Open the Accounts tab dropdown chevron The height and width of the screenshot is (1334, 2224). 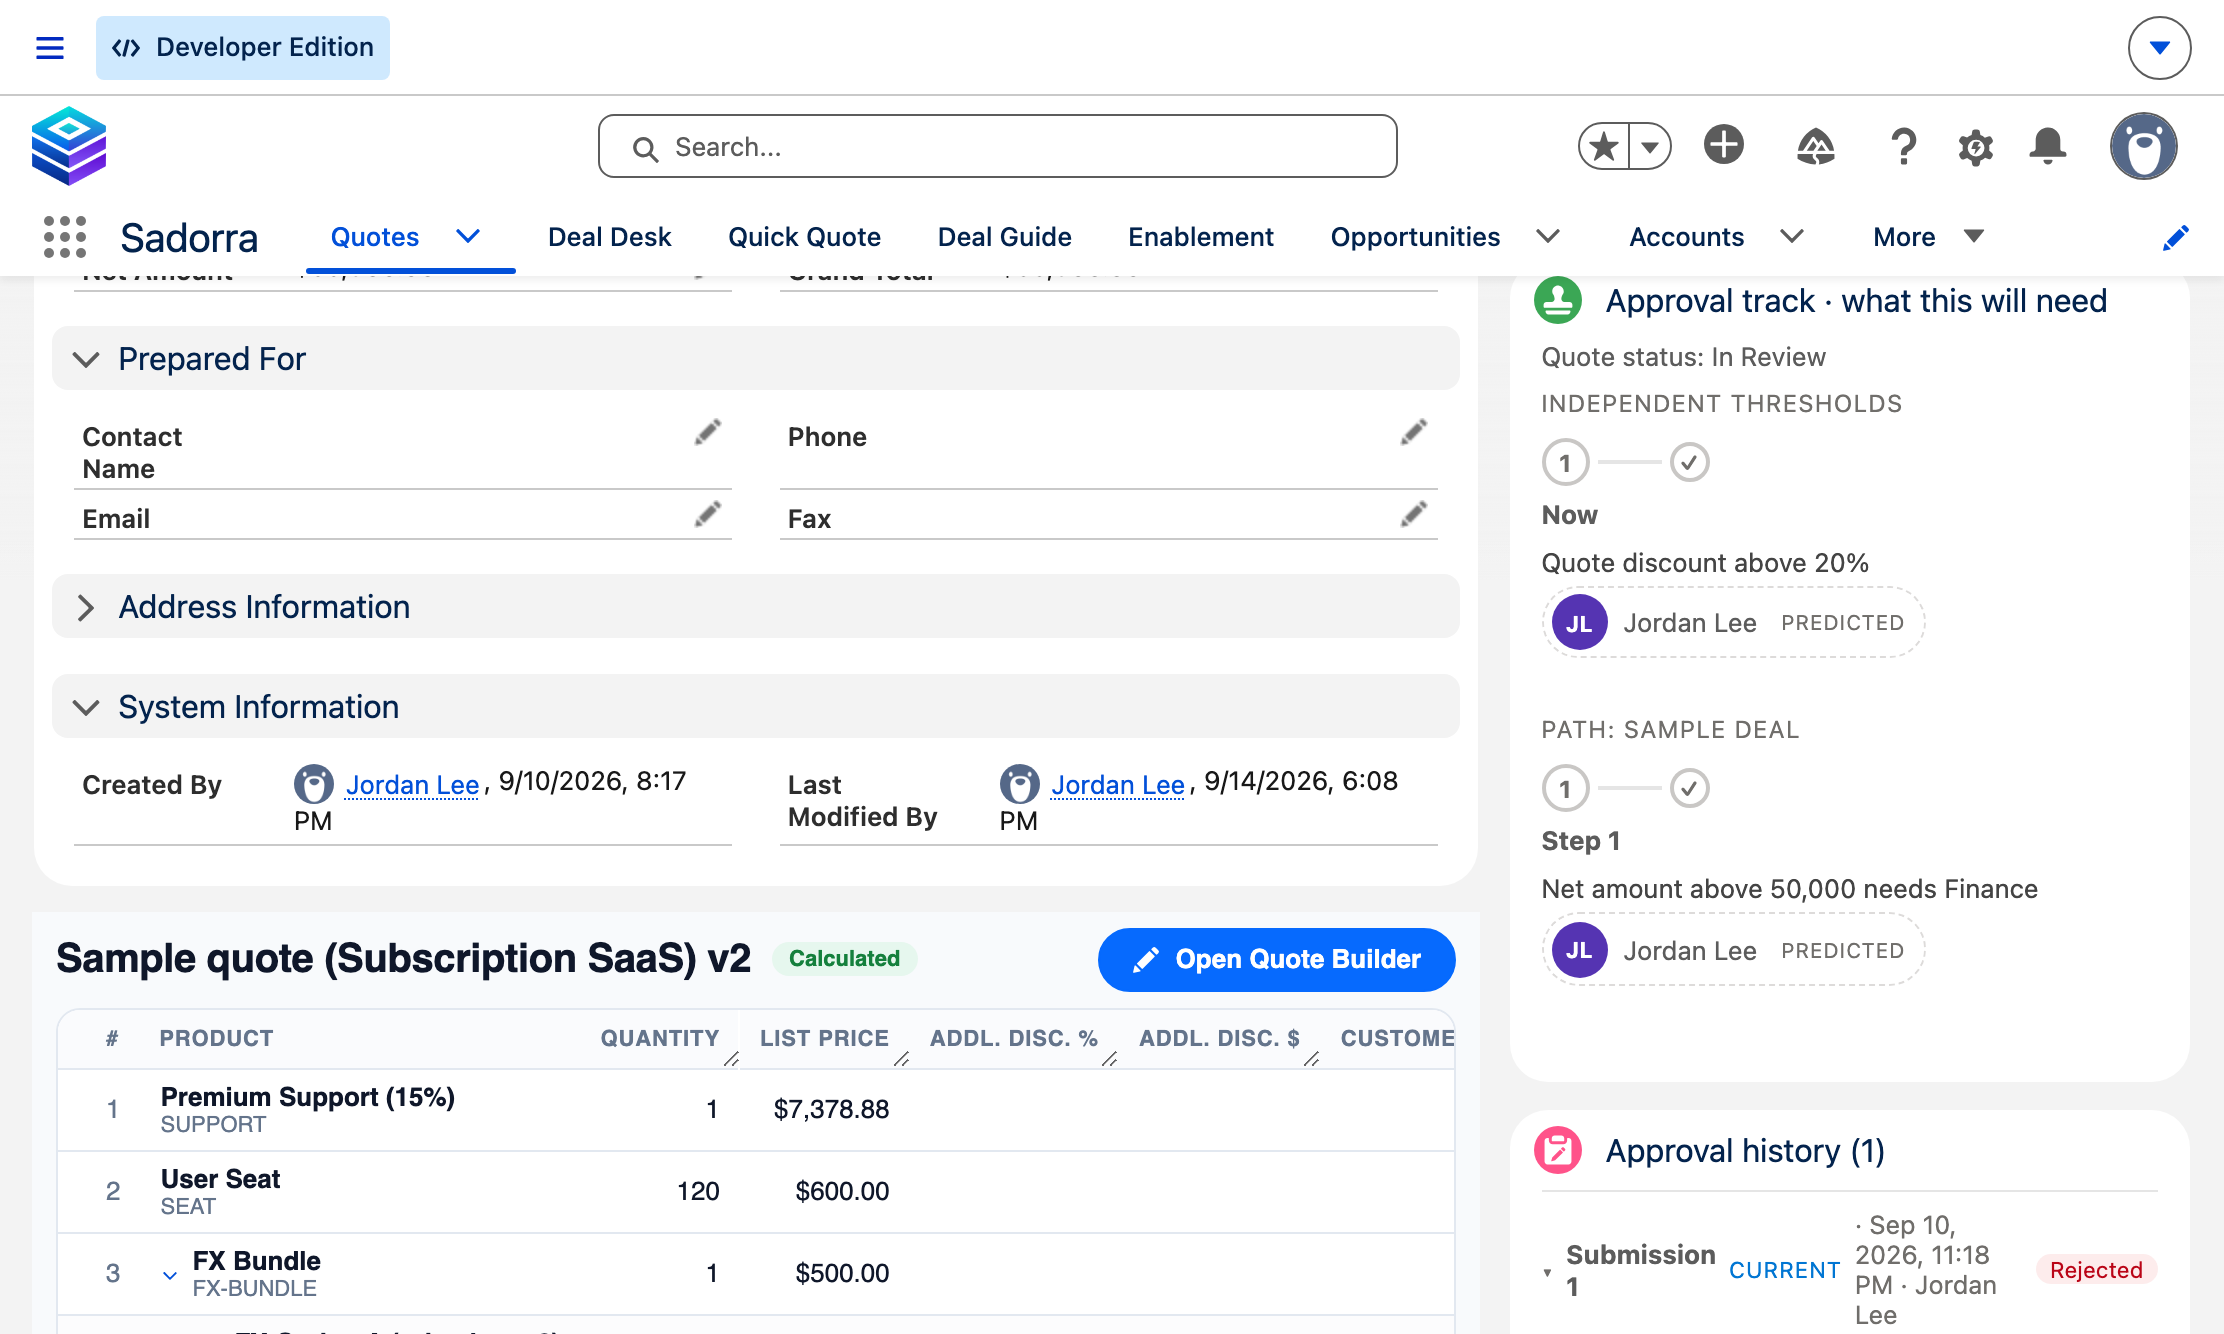pyautogui.click(x=1792, y=237)
